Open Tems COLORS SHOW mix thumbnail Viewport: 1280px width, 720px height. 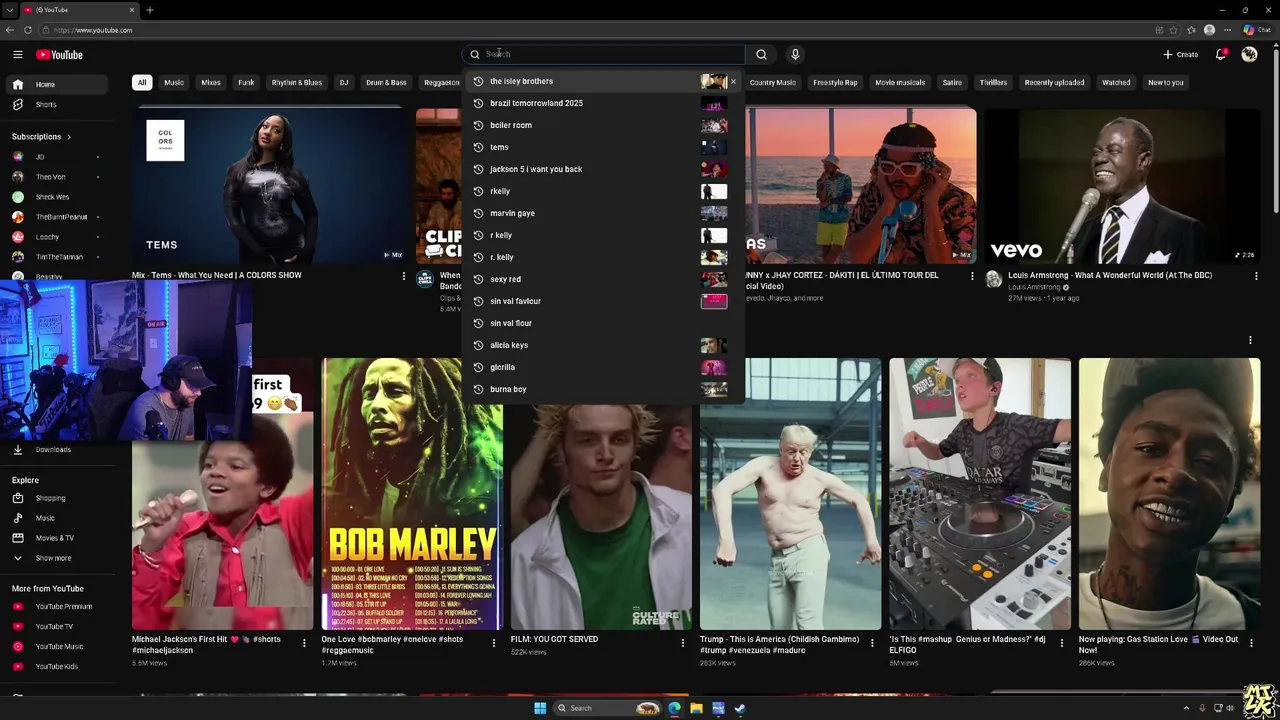(270, 186)
